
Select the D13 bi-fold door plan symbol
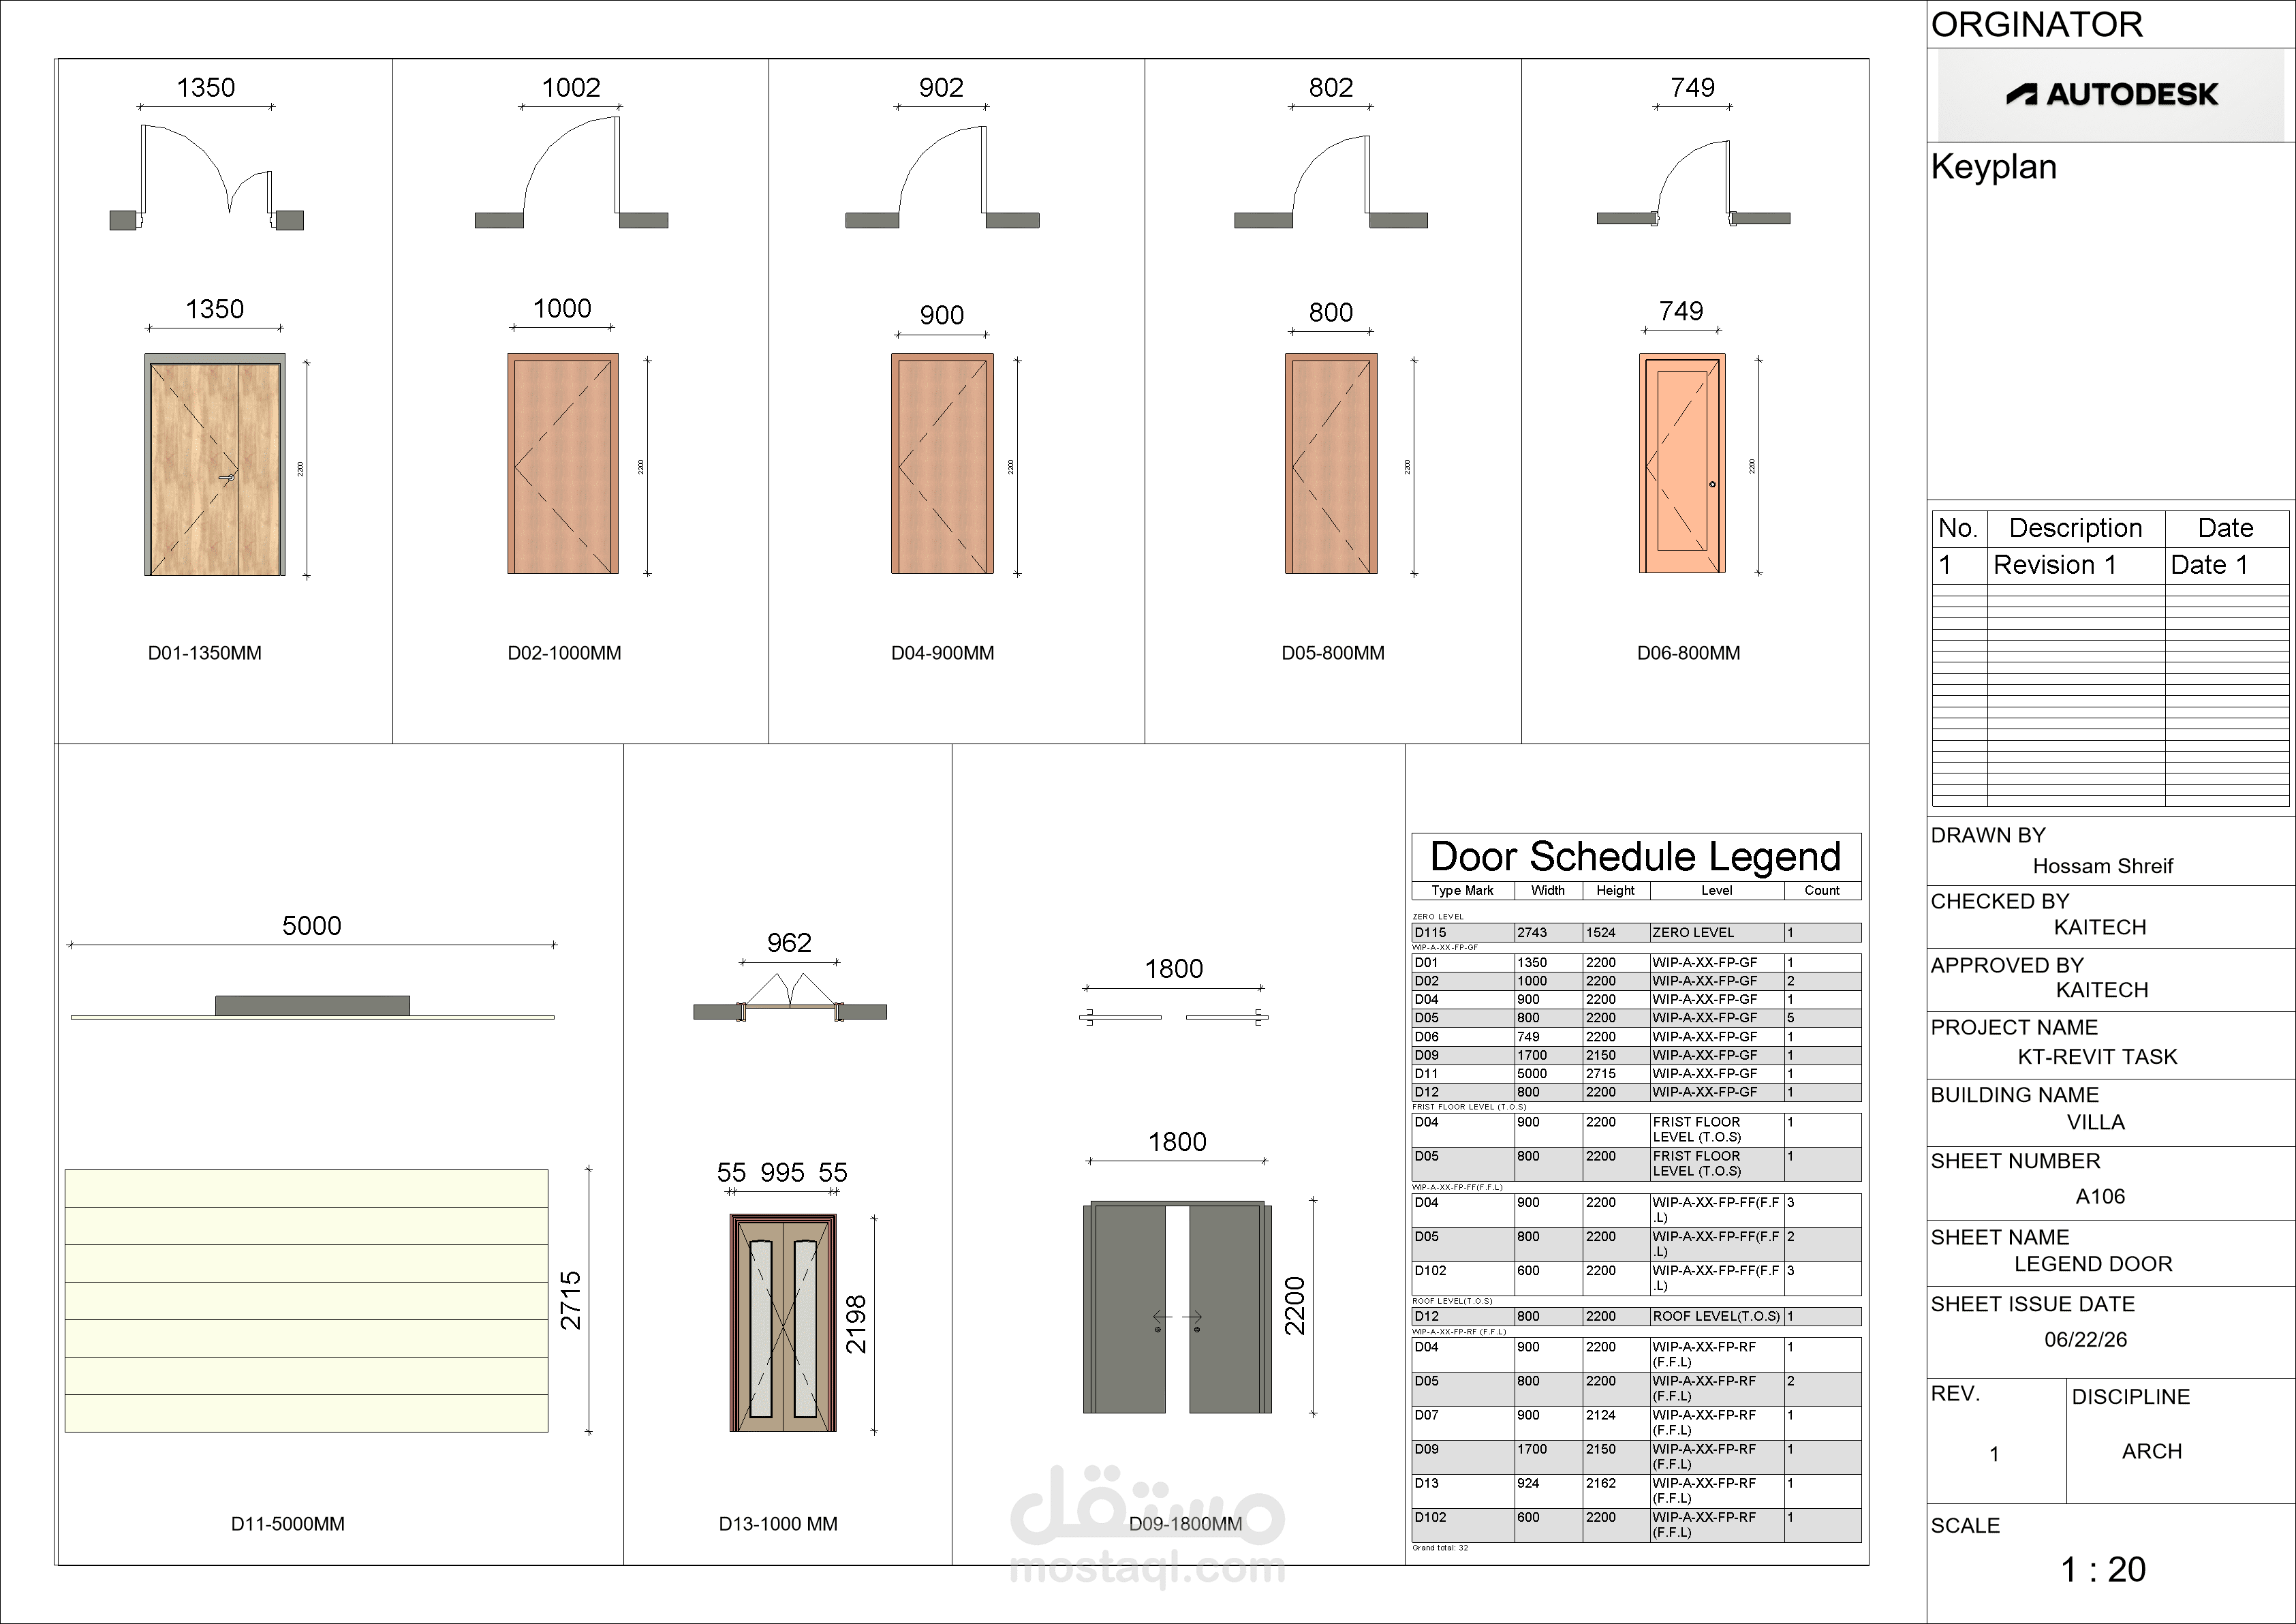pyautogui.click(x=790, y=998)
